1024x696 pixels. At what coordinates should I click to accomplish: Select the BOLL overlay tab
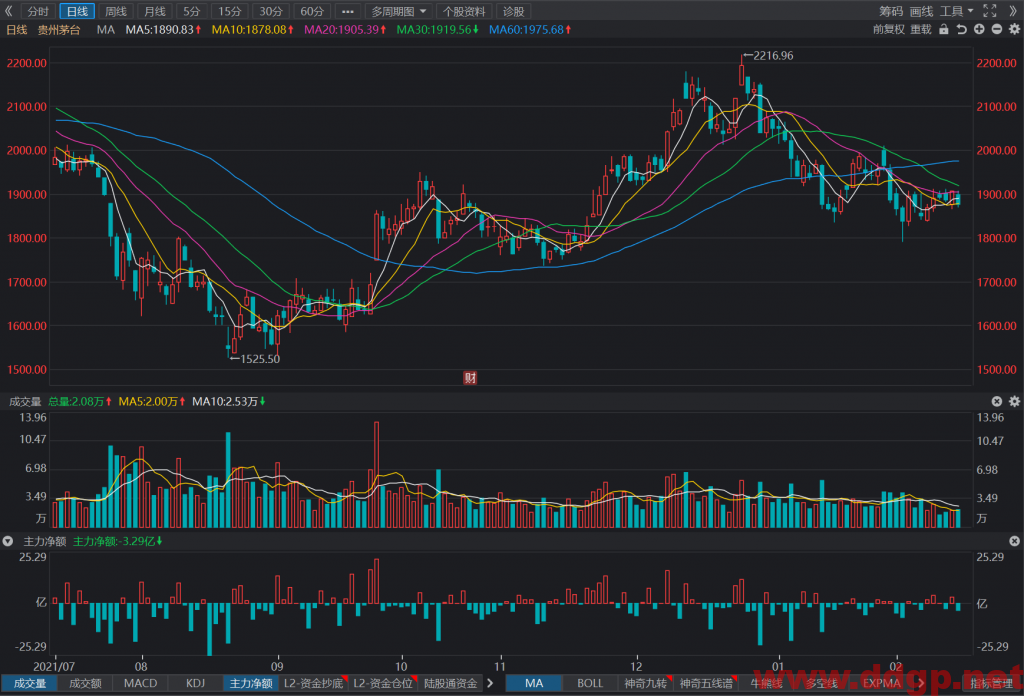coord(590,683)
